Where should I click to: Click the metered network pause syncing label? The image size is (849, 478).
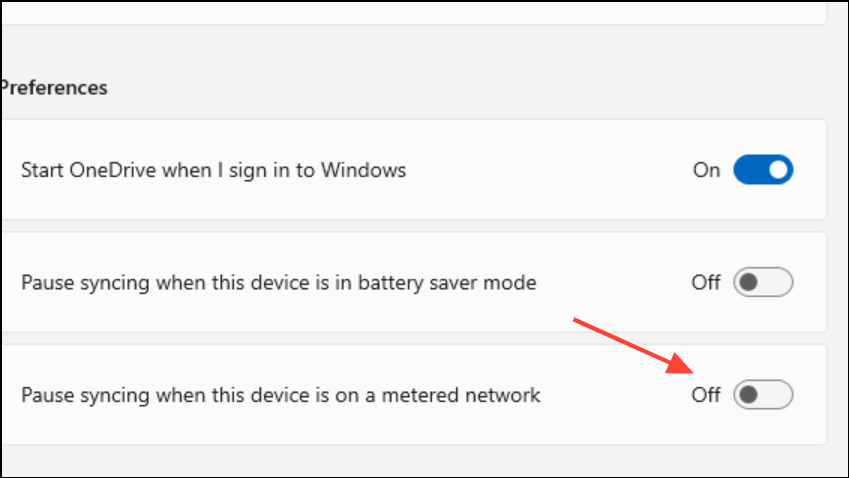click(280, 395)
